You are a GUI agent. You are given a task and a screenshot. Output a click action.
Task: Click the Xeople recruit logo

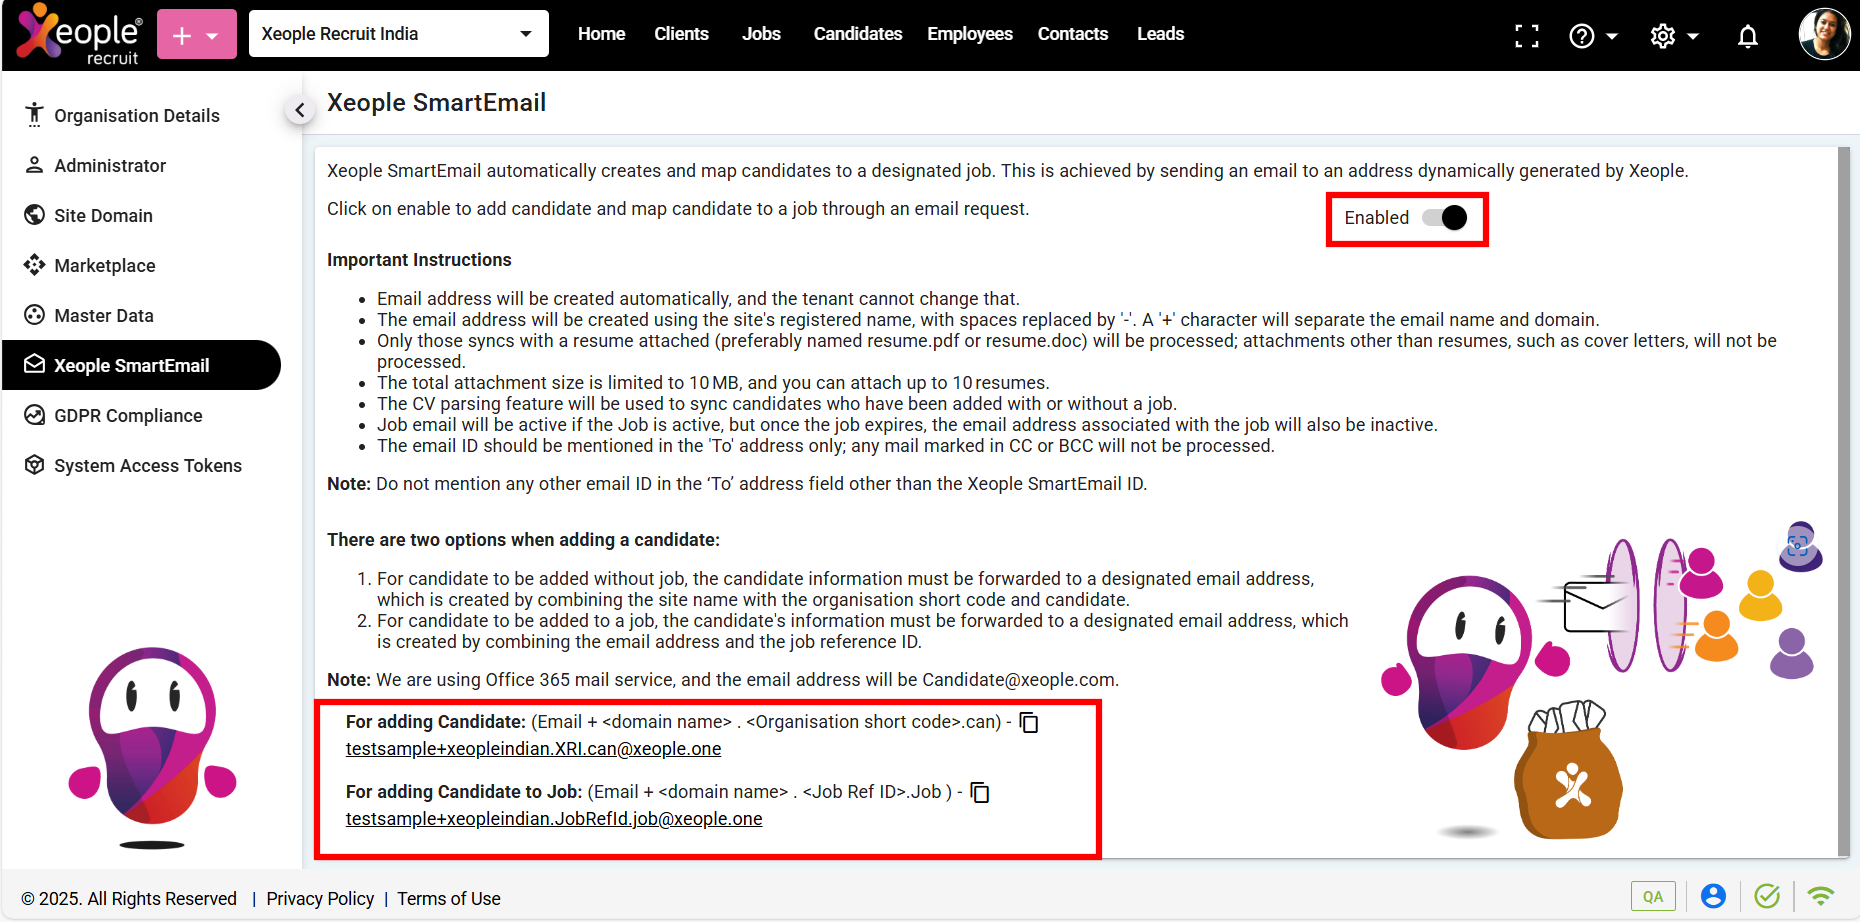pyautogui.click(x=80, y=35)
